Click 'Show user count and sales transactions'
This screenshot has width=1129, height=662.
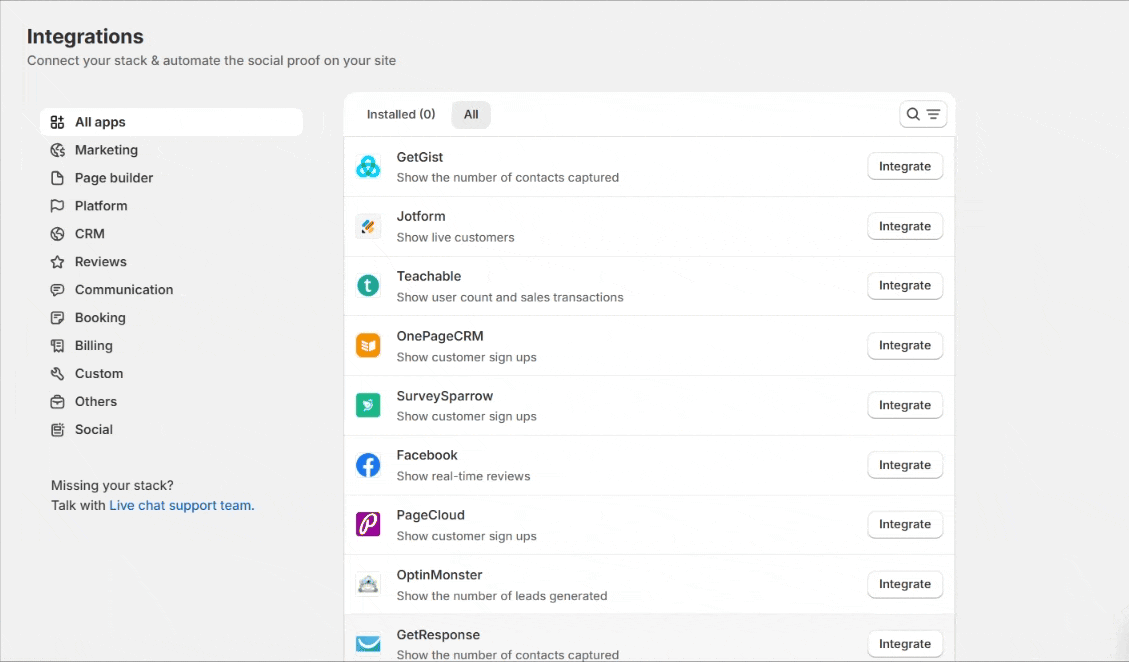(510, 298)
